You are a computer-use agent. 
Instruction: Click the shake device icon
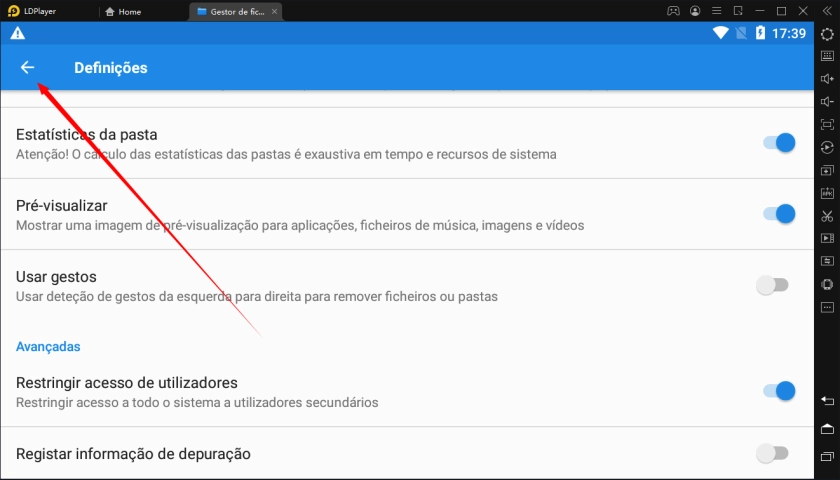click(x=827, y=284)
